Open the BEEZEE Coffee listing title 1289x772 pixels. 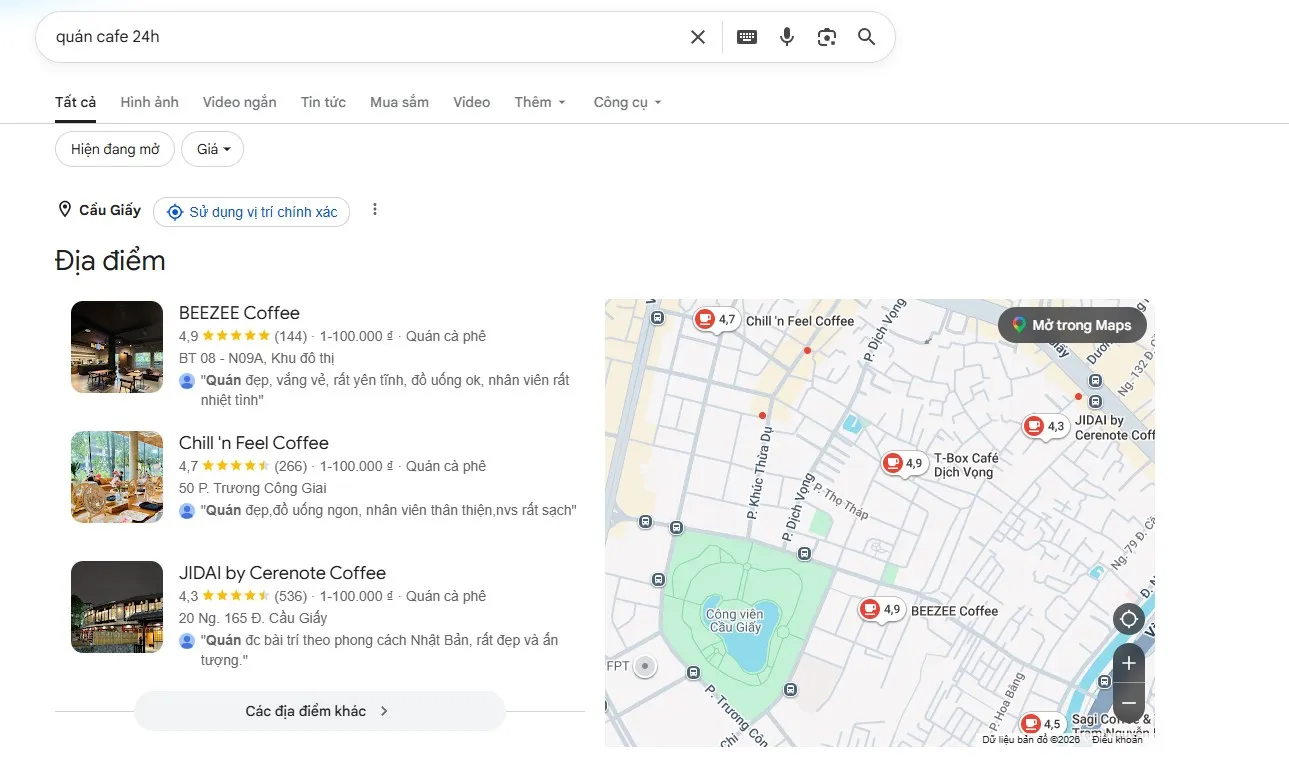[x=239, y=313]
